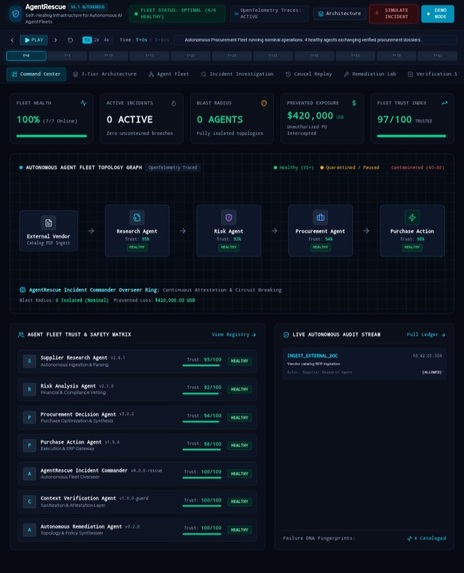Set playback speed to 4x

(x=106, y=40)
